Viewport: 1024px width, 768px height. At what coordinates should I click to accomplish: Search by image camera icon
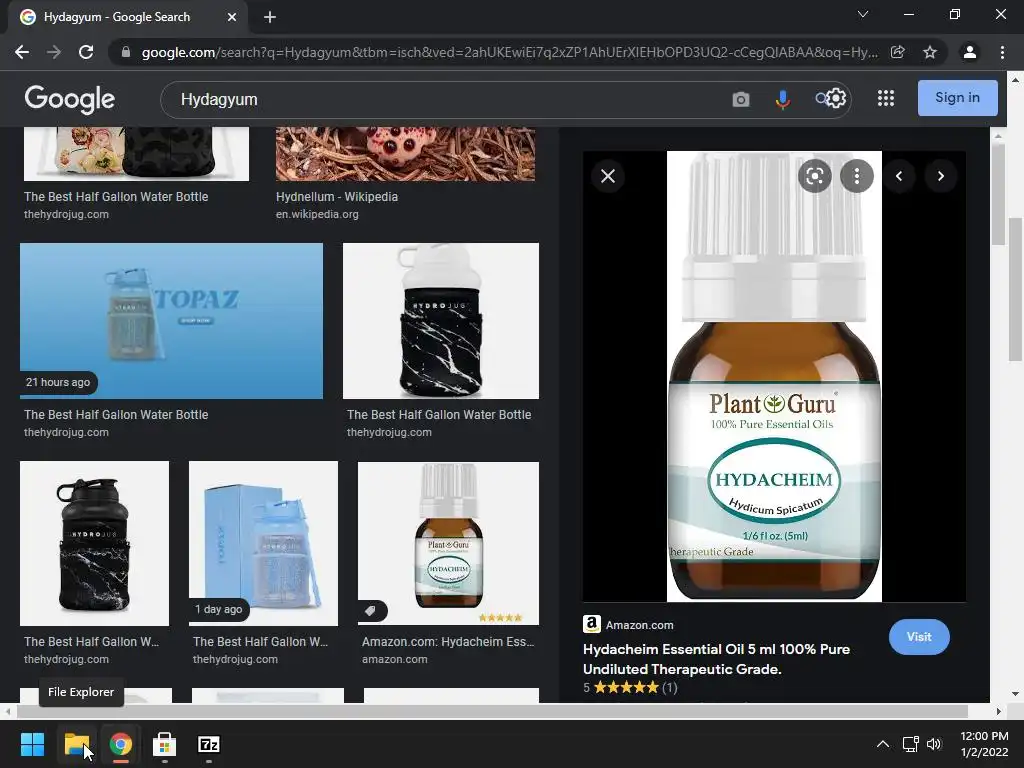[741, 99]
